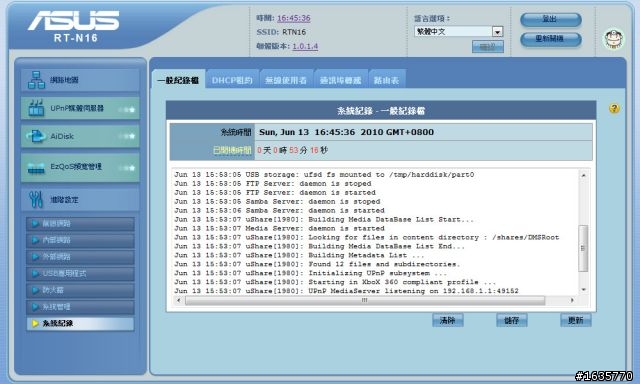Viewport: 640px width, 384px height.
Task: Open the UPnP media server icon
Action: pyautogui.click(x=36, y=108)
